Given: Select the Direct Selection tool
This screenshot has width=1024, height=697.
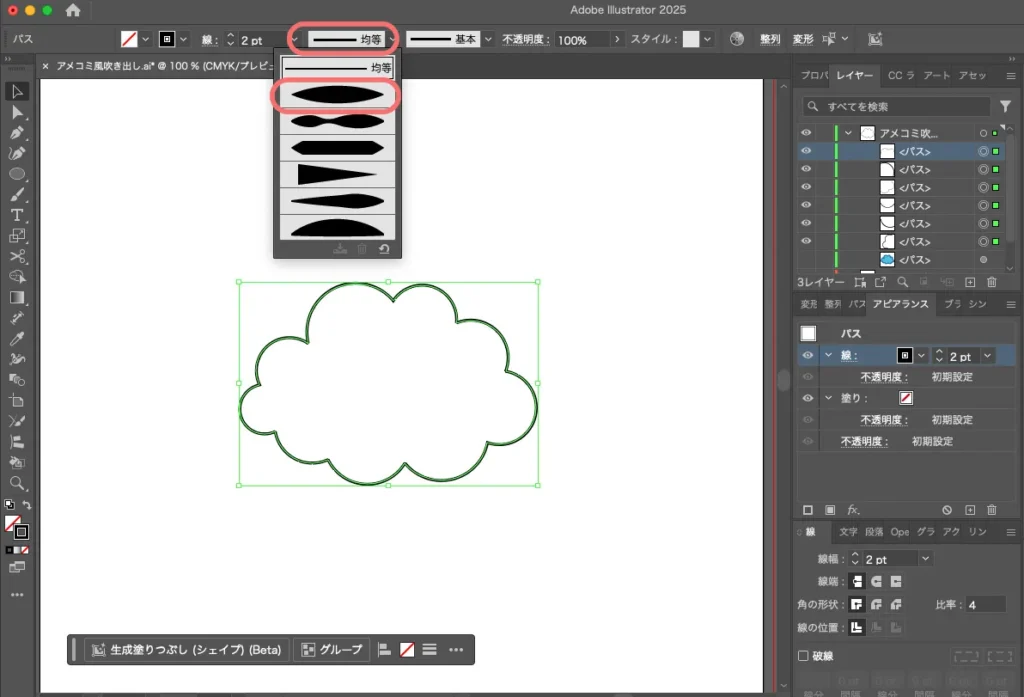Looking at the screenshot, I should click(x=17, y=112).
